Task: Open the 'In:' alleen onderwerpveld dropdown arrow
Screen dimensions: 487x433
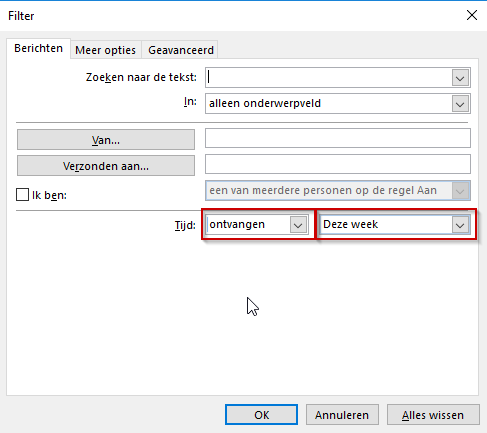Action: 460,104
